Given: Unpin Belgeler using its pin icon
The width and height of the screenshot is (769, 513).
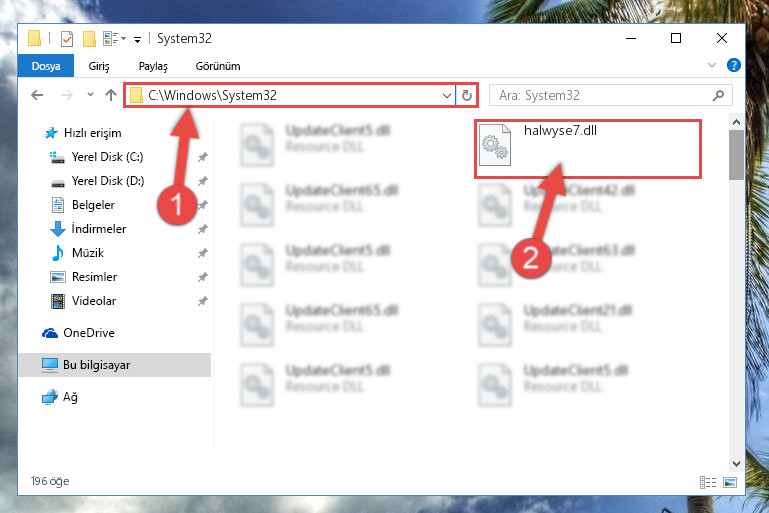Looking at the screenshot, I should (203, 205).
